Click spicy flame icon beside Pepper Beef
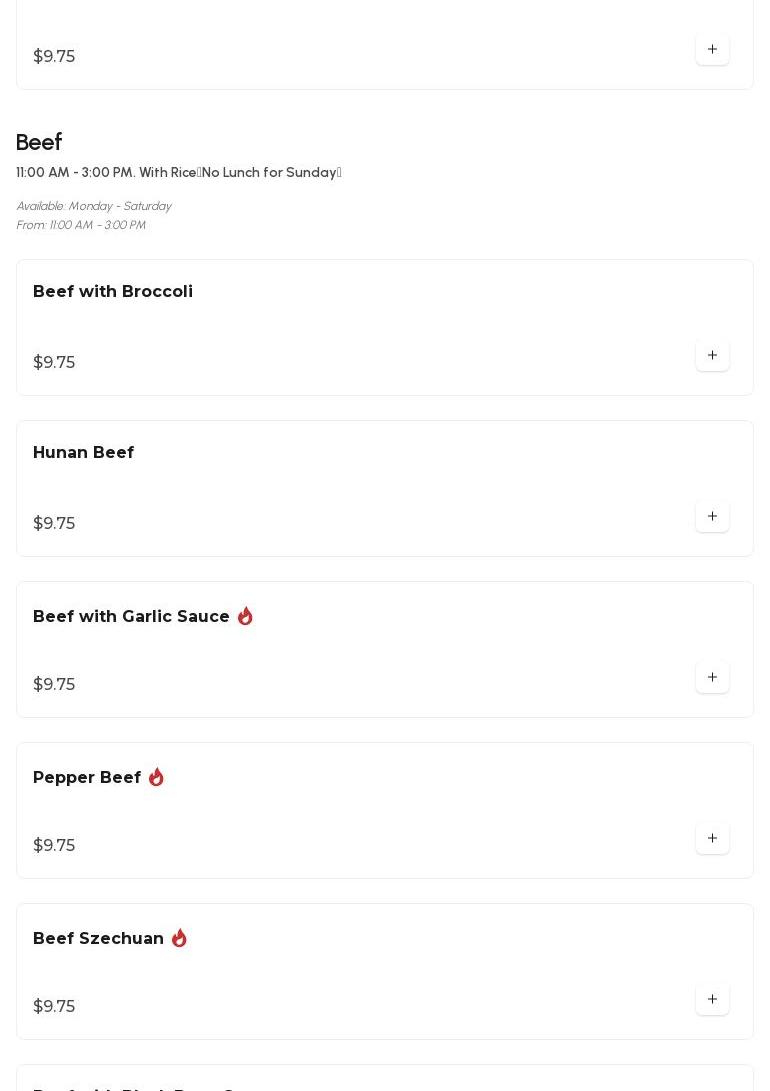Screen dimensions: 770x1091 click(156, 777)
